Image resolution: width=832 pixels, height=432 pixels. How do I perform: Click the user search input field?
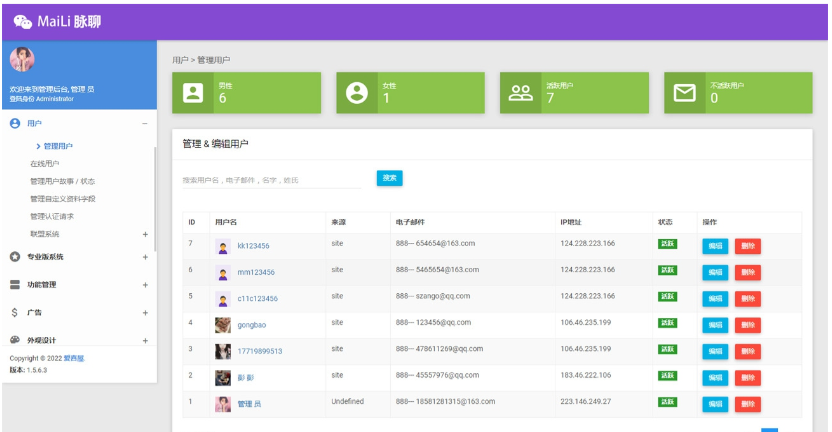click(x=270, y=180)
